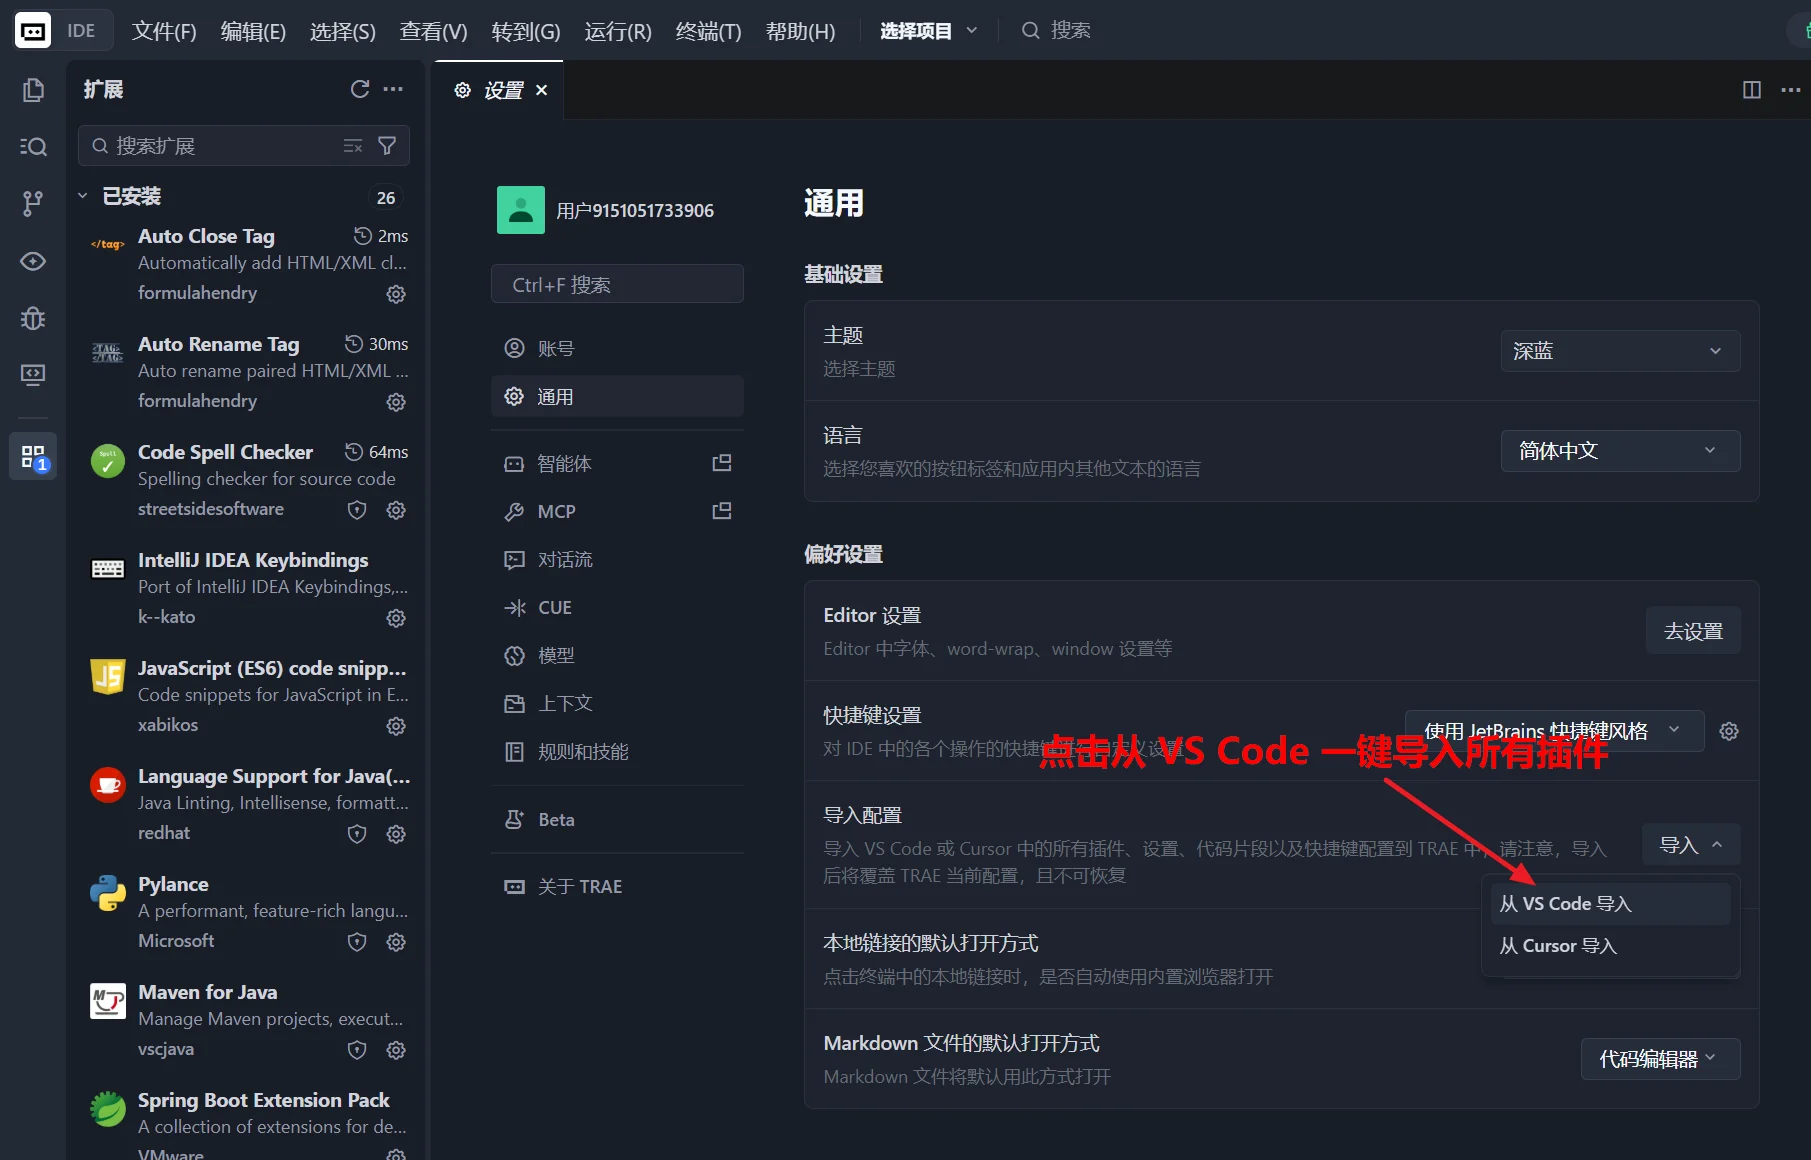Open 关于 TRAE section
Viewport: 1811px width, 1160px height.
pyautogui.click(x=617, y=886)
